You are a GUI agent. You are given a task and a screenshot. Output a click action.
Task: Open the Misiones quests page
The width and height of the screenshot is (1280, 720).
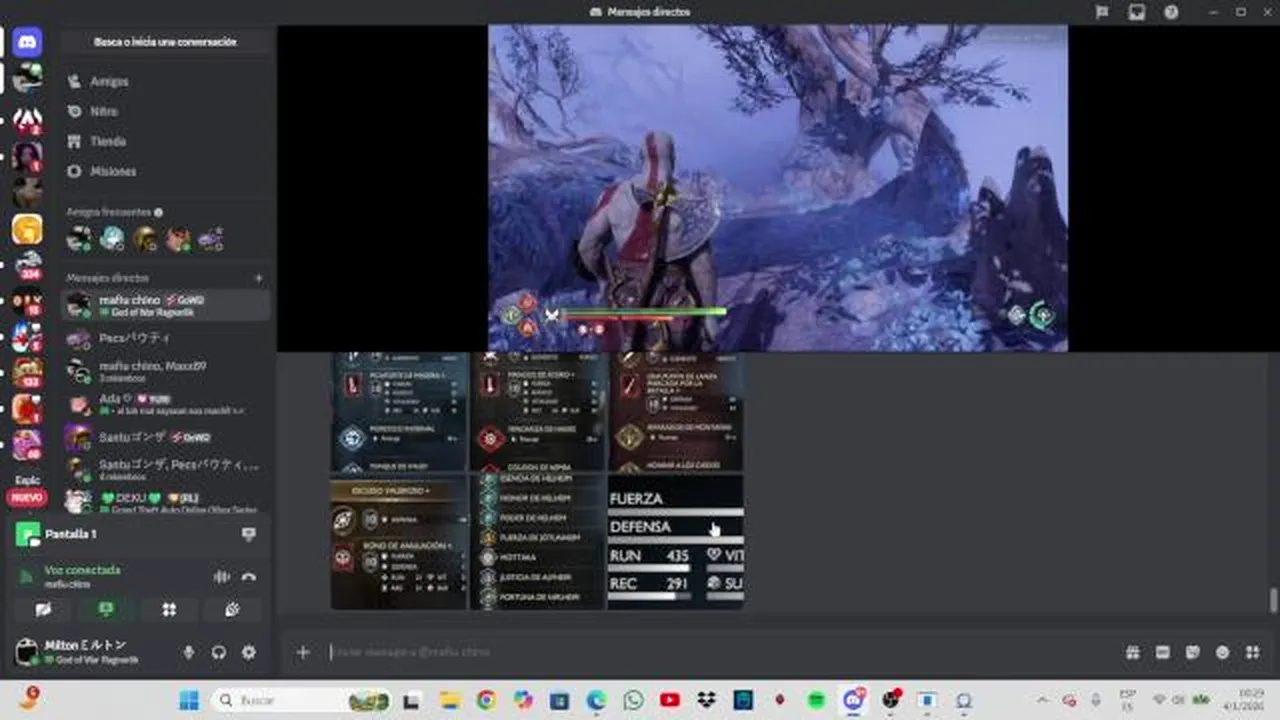pos(165,172)
